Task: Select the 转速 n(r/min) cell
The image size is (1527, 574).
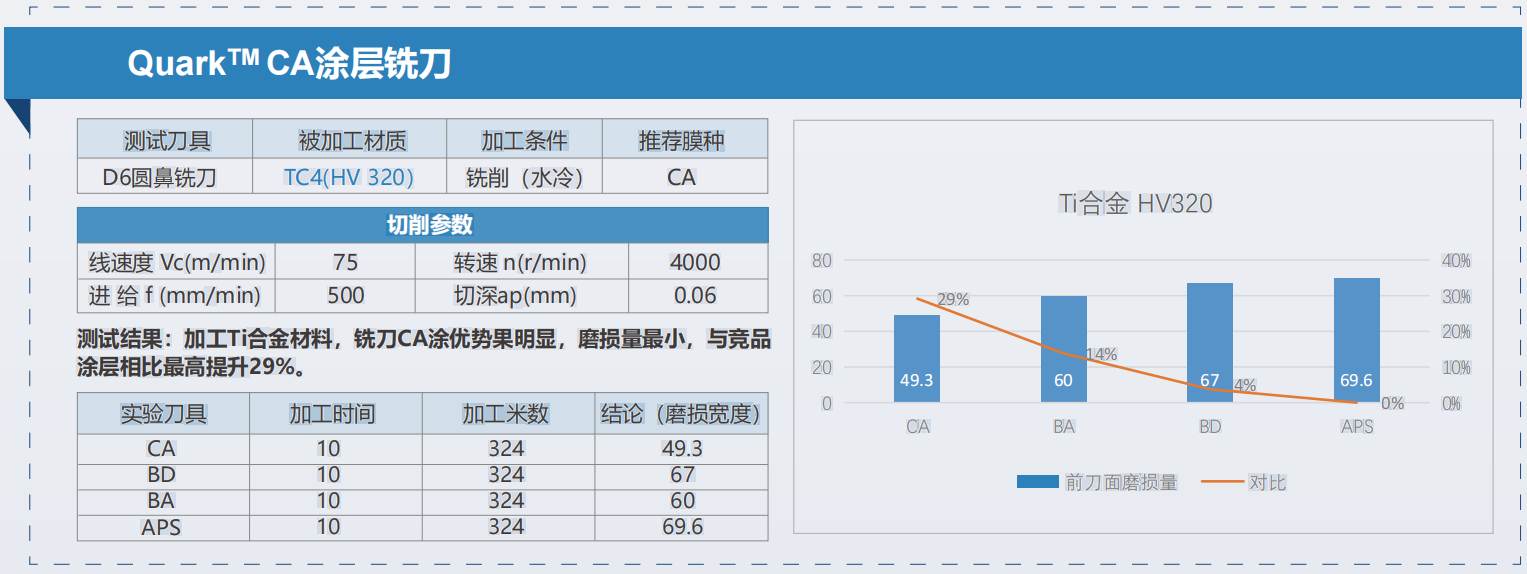Action: click(x=522, y=262)
